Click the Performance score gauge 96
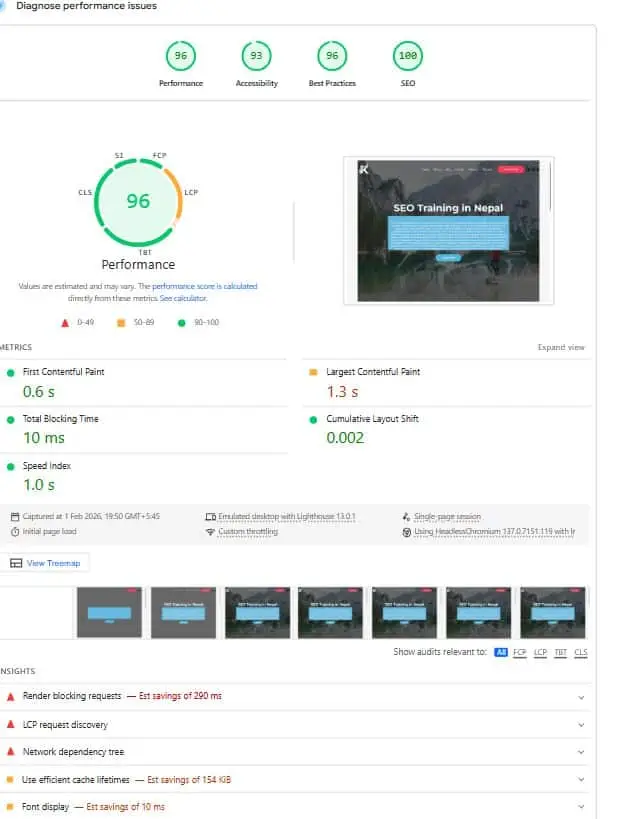Screen dimensions: 623x819 pos(181,56)
